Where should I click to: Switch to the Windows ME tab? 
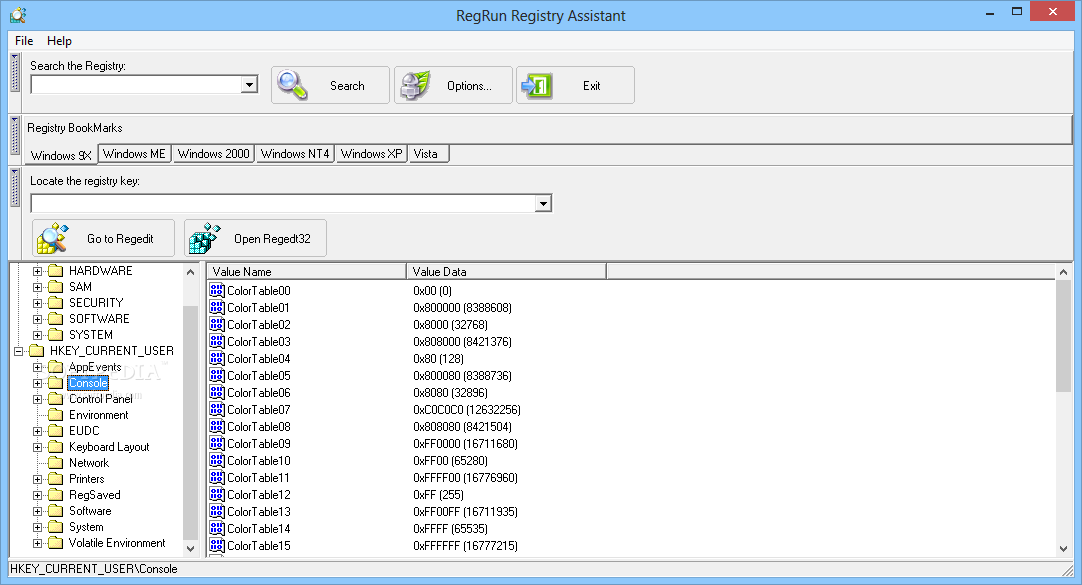click(135, 154)
